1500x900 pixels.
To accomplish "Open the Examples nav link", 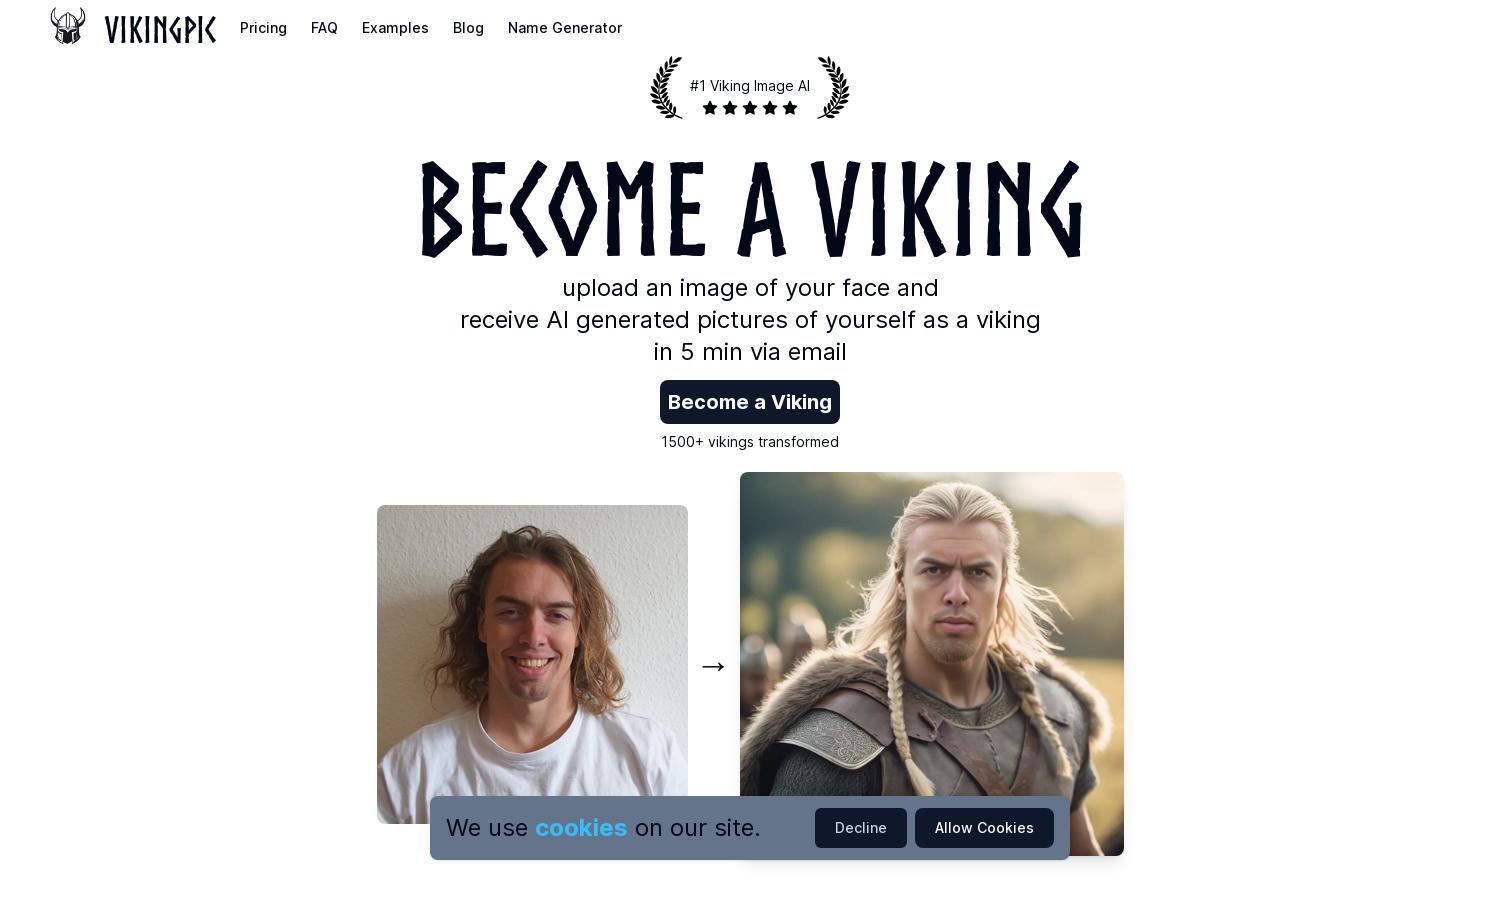I will (395, 28).
